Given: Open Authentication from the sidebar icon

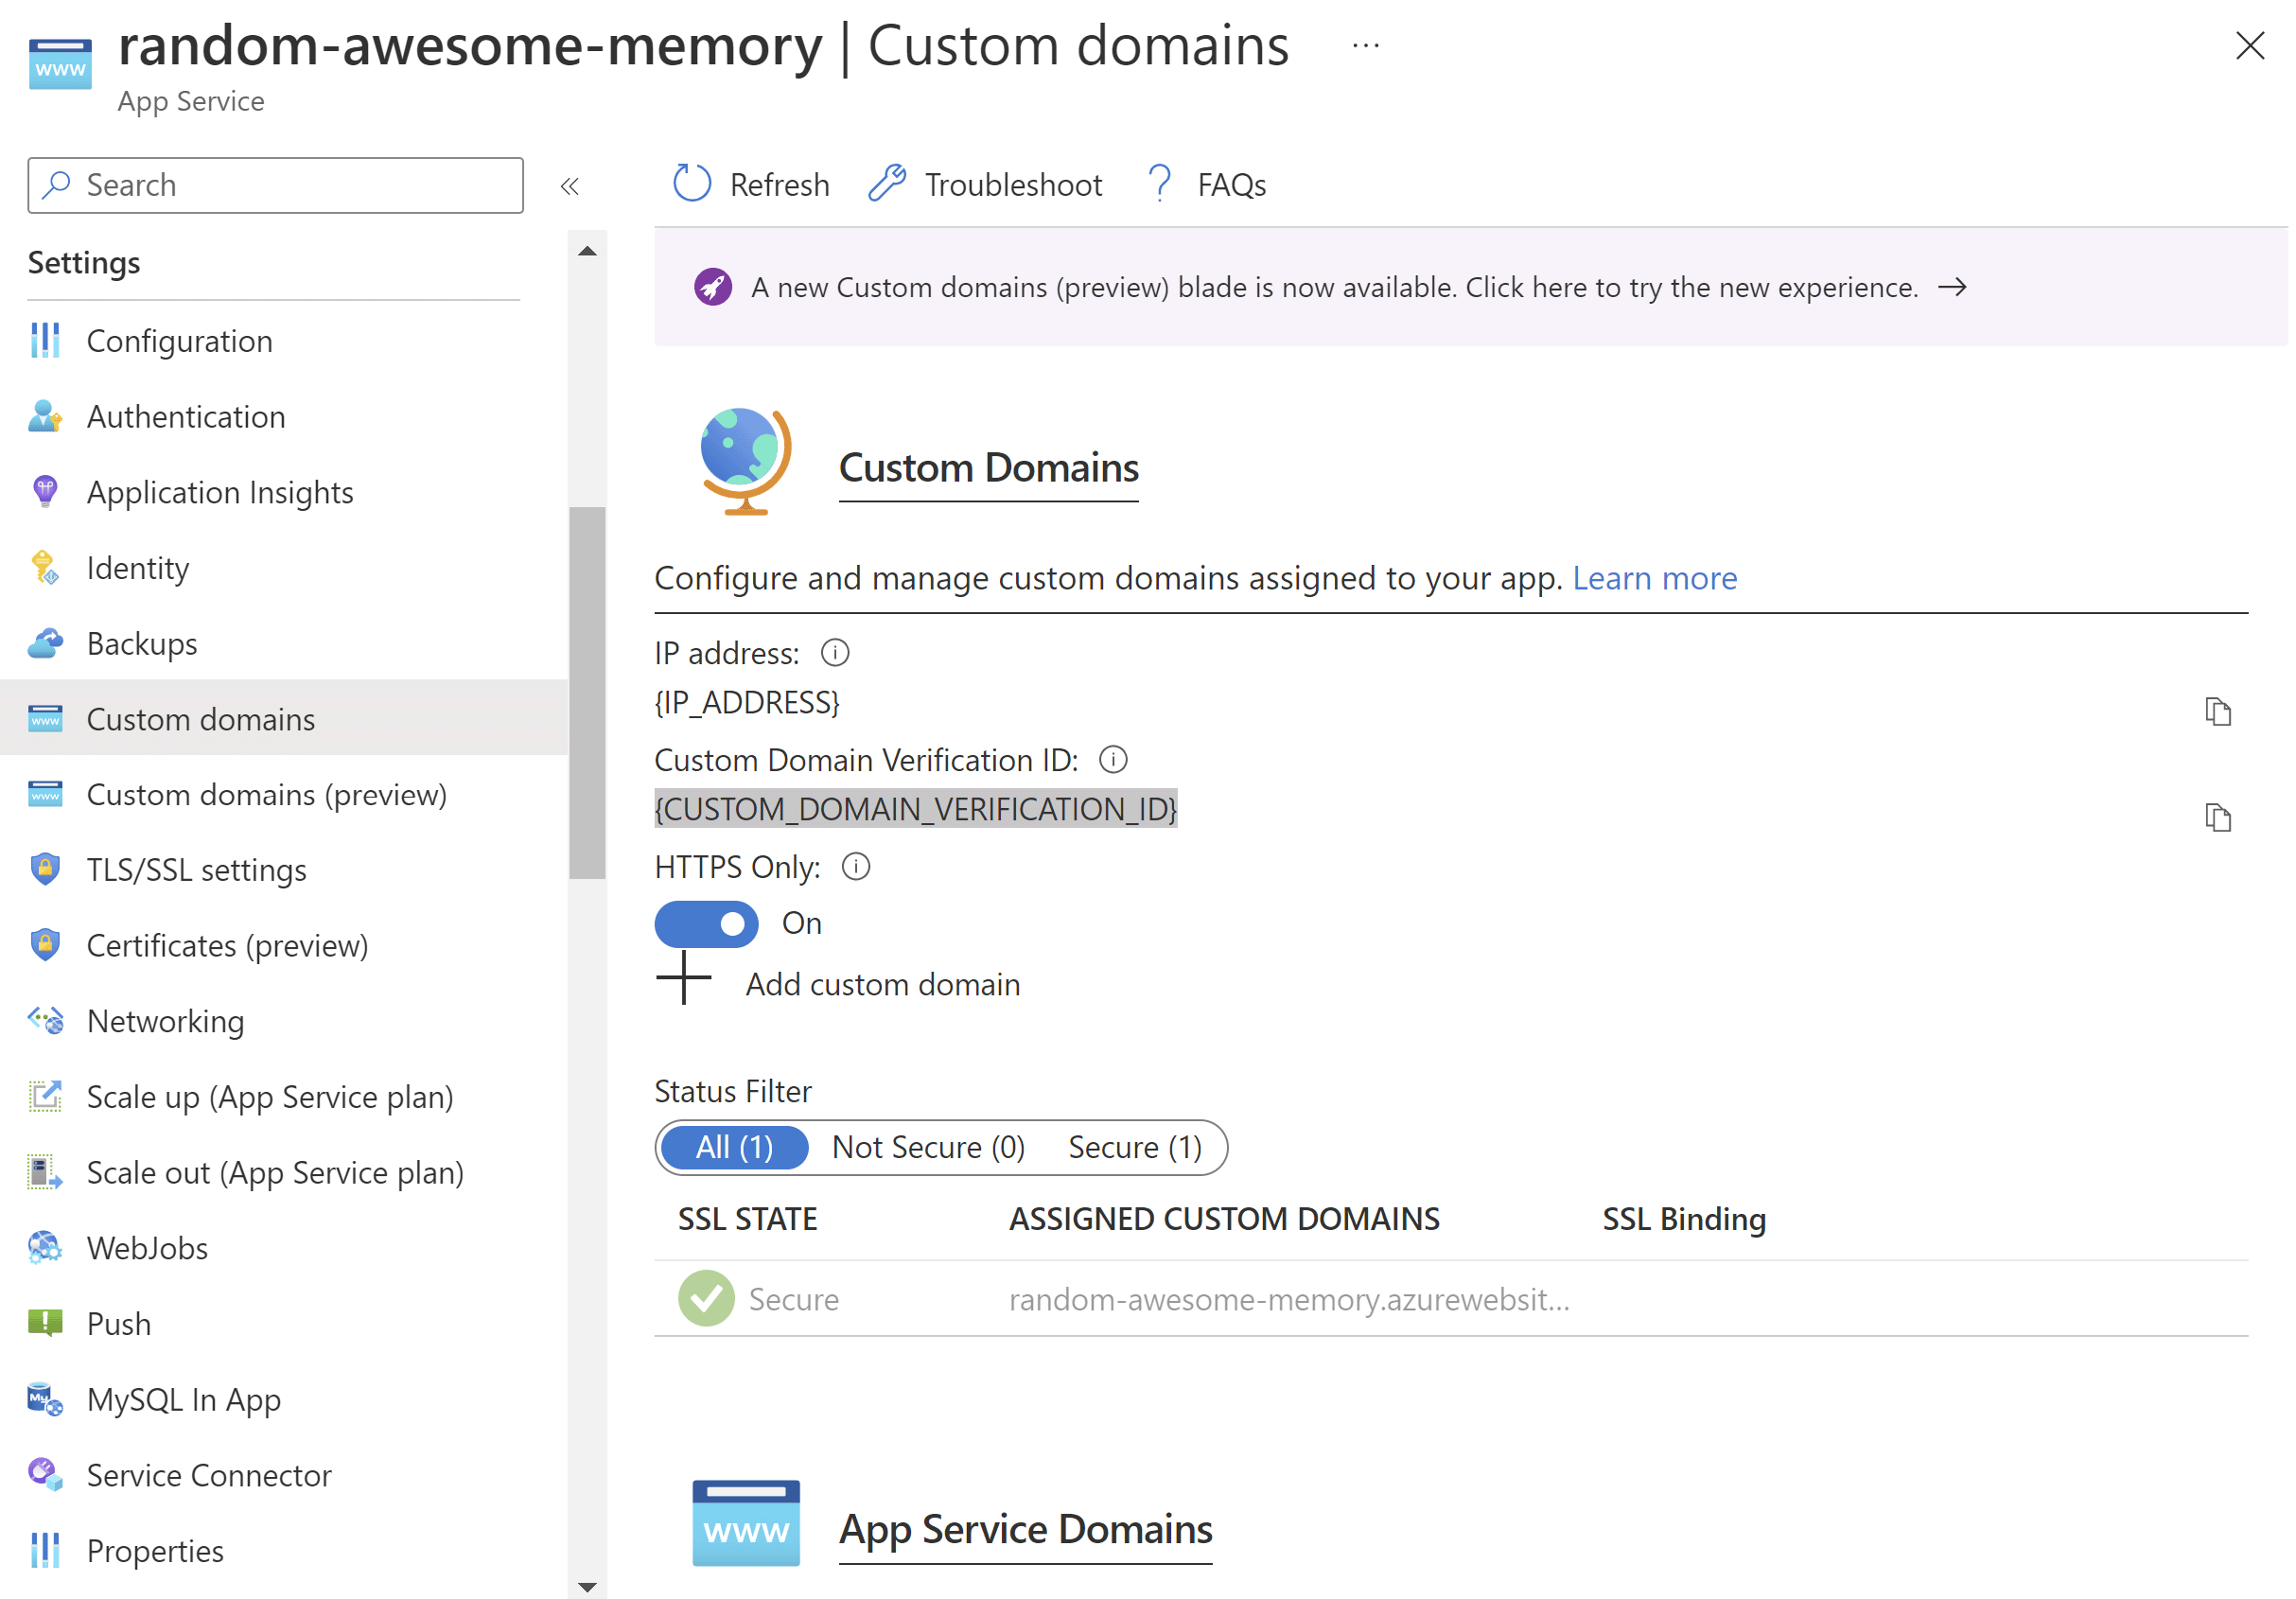Looking at the screenshot, I should pyautogui.click(x=44, y=416).
